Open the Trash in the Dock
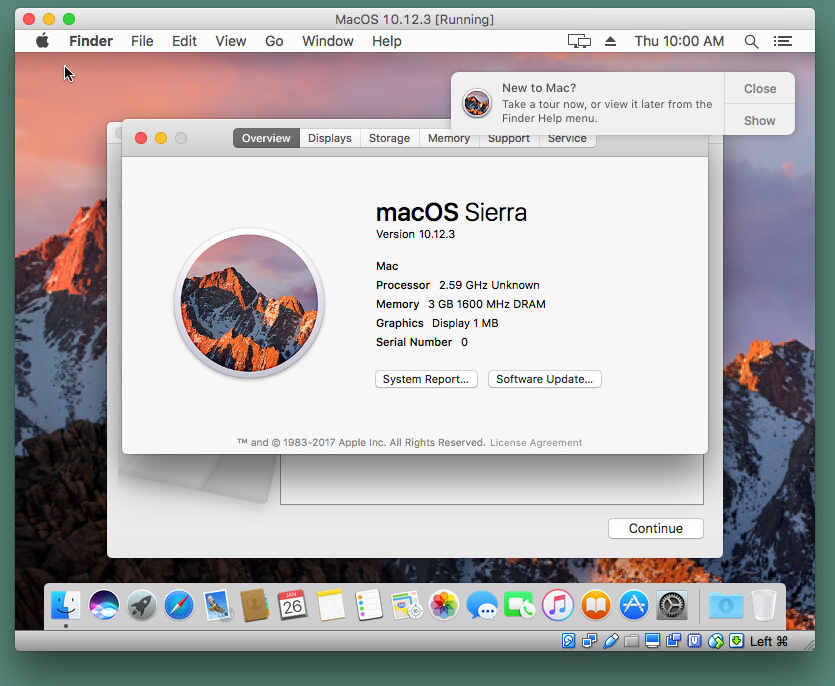Viewport: 835px width, 686px height. coord(764,606)
